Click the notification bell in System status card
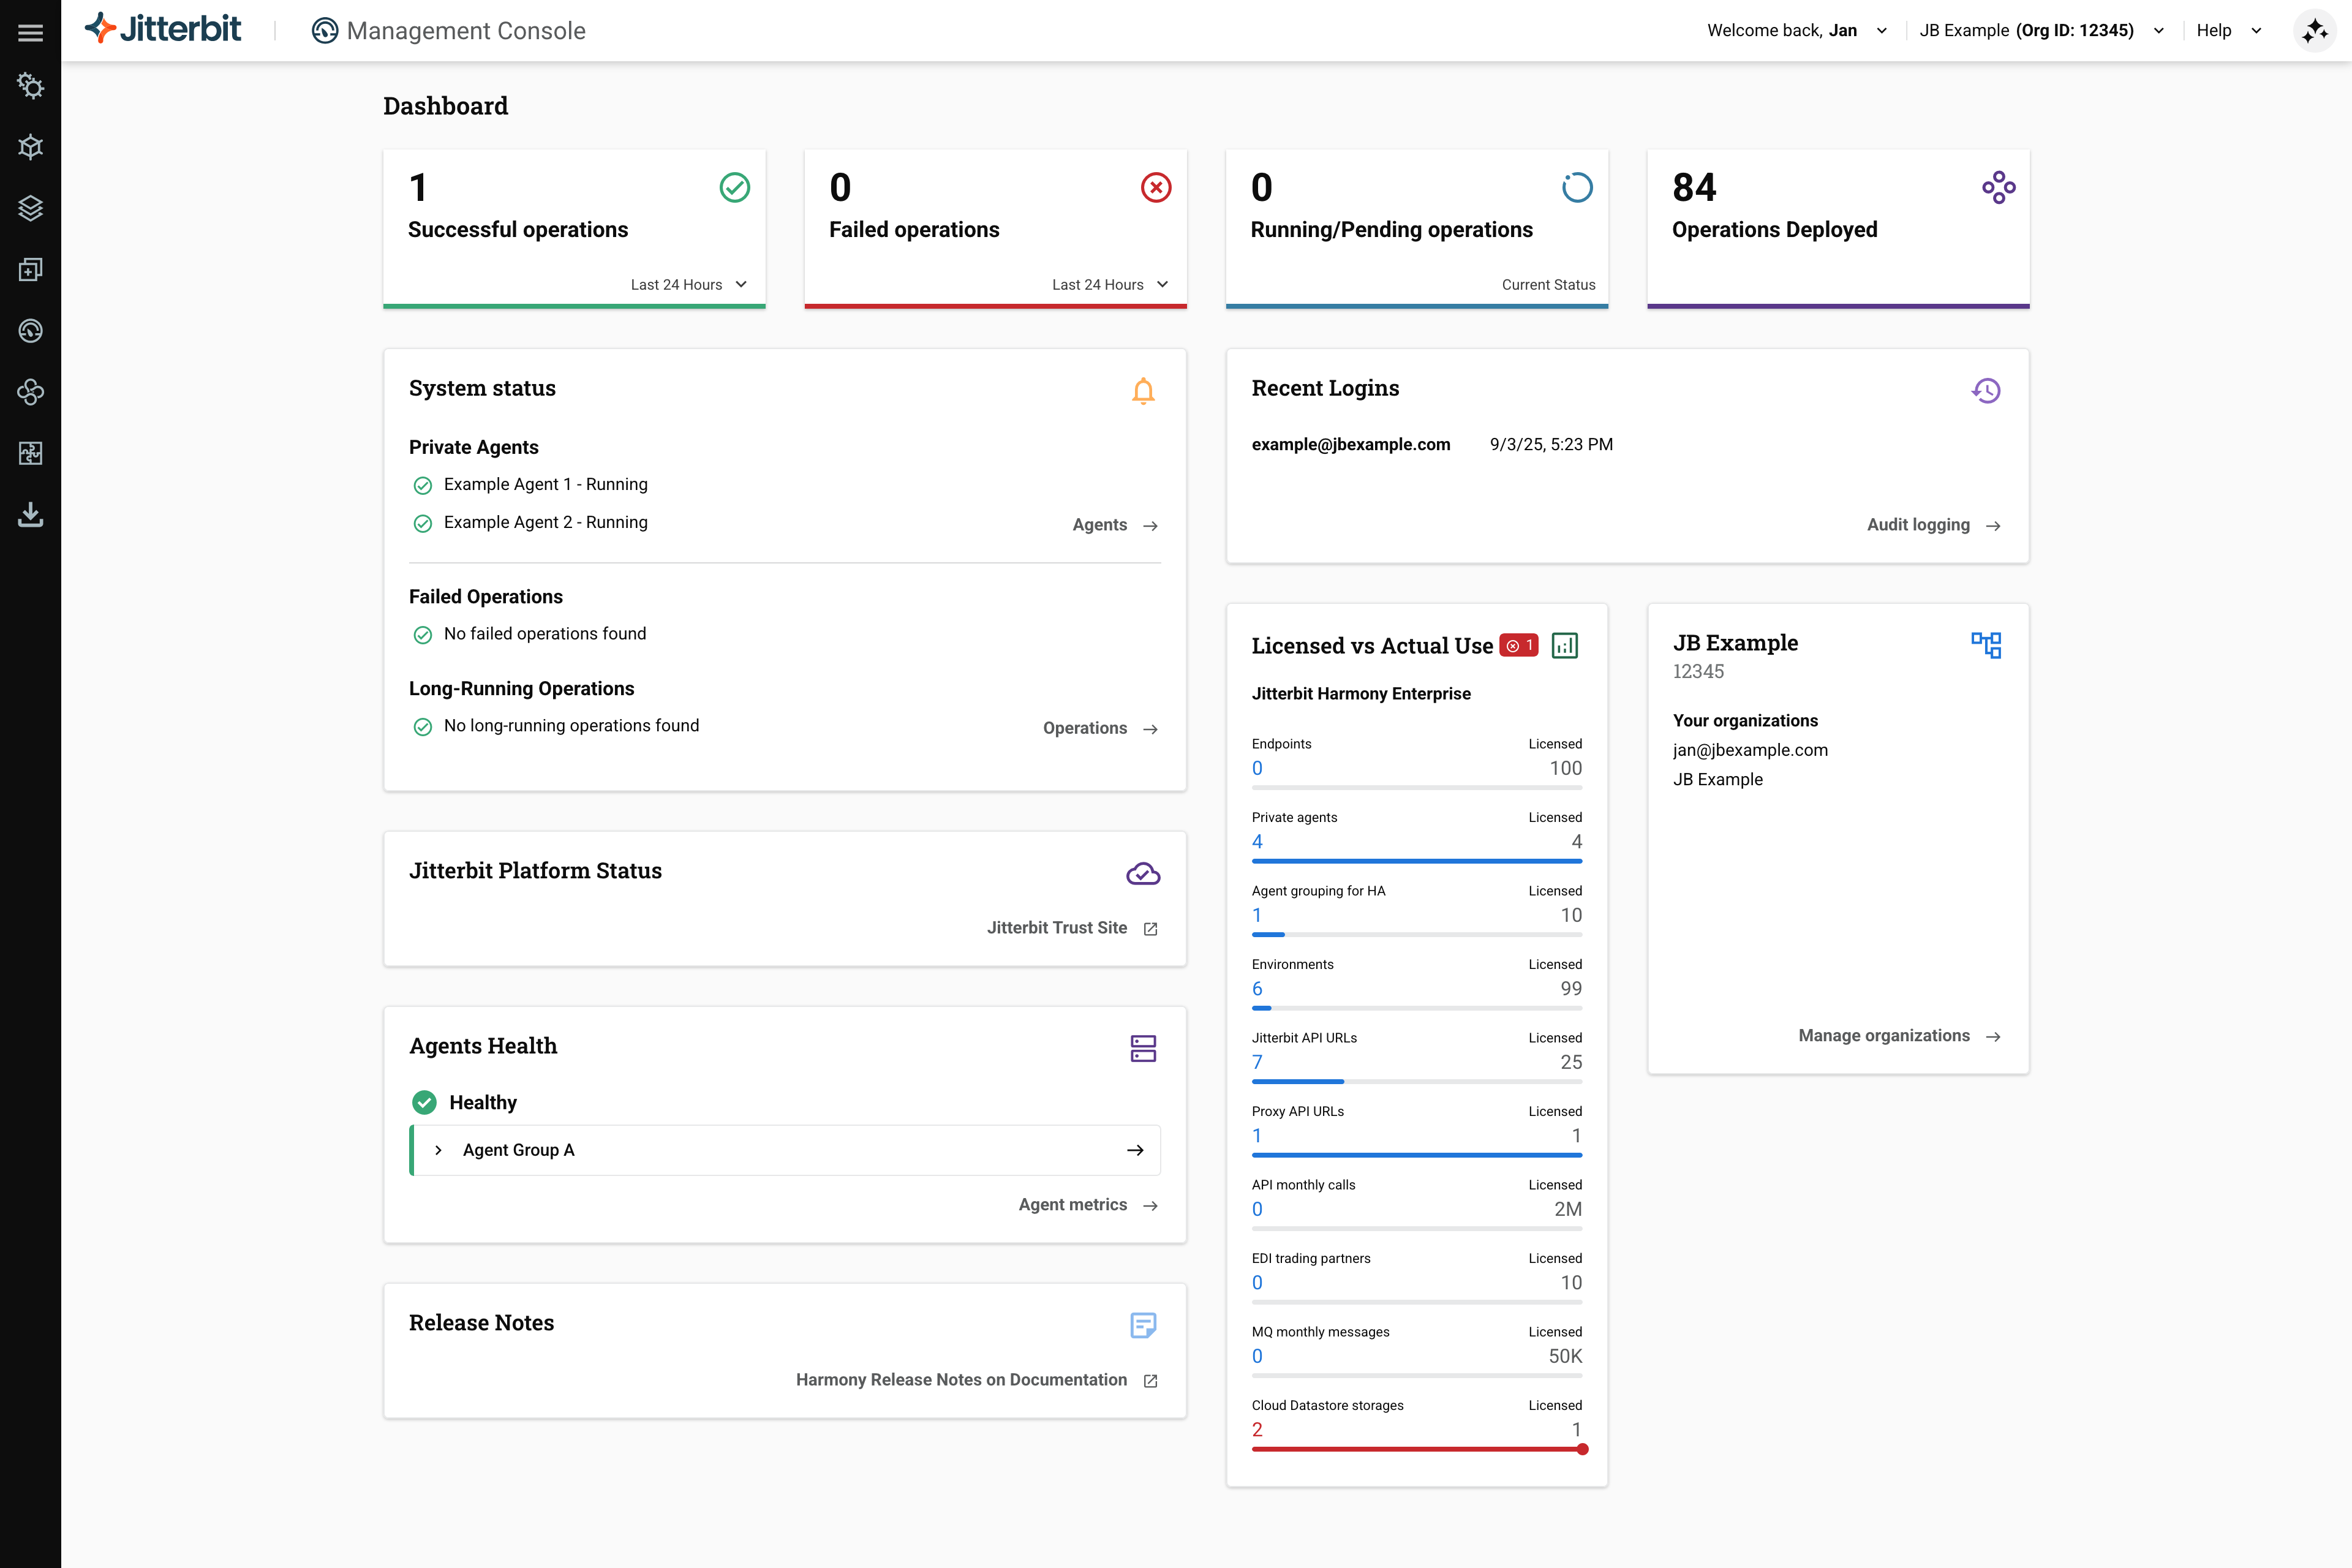Image resolution: width=2352 pixels, height=1568 pixels. 1143,391
